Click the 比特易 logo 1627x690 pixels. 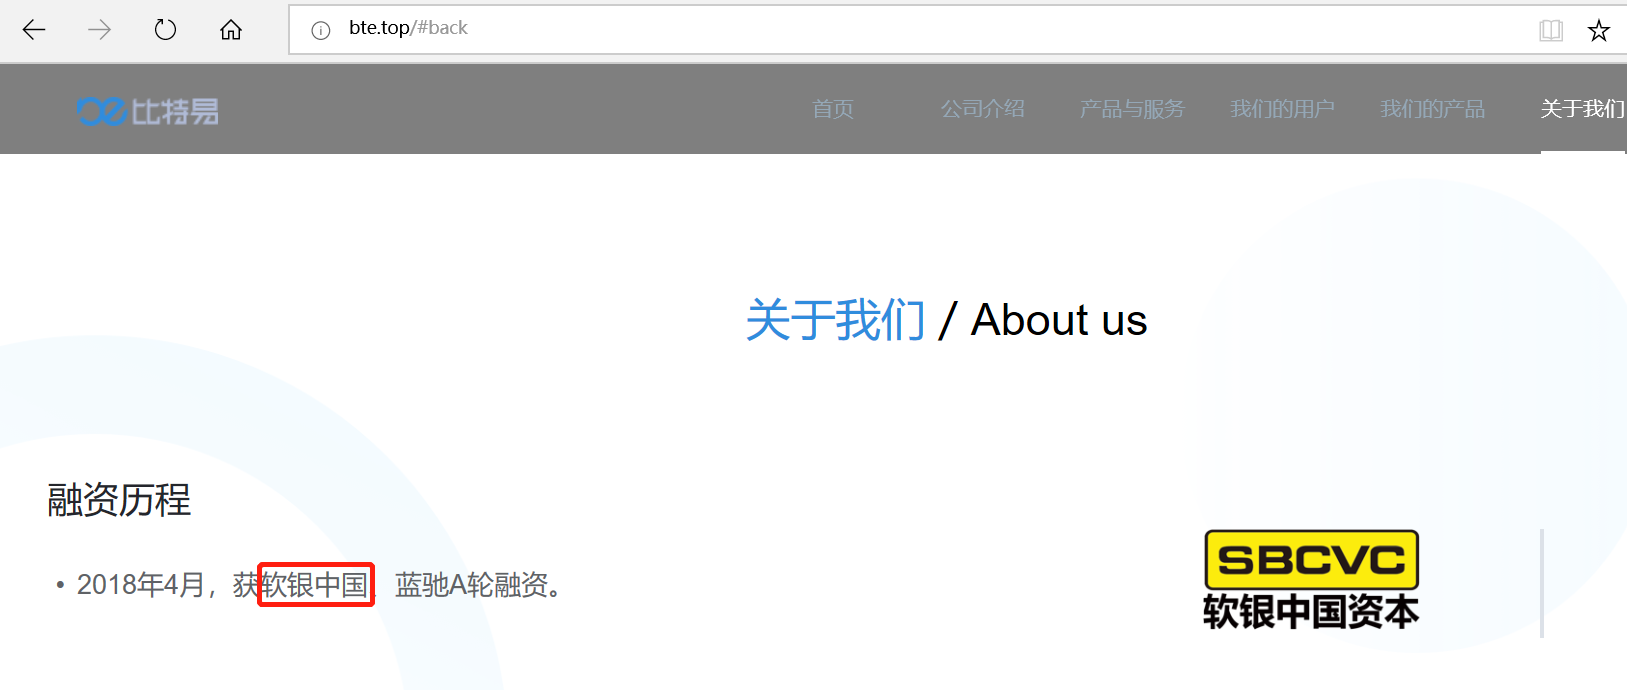(x=148, y=111)
